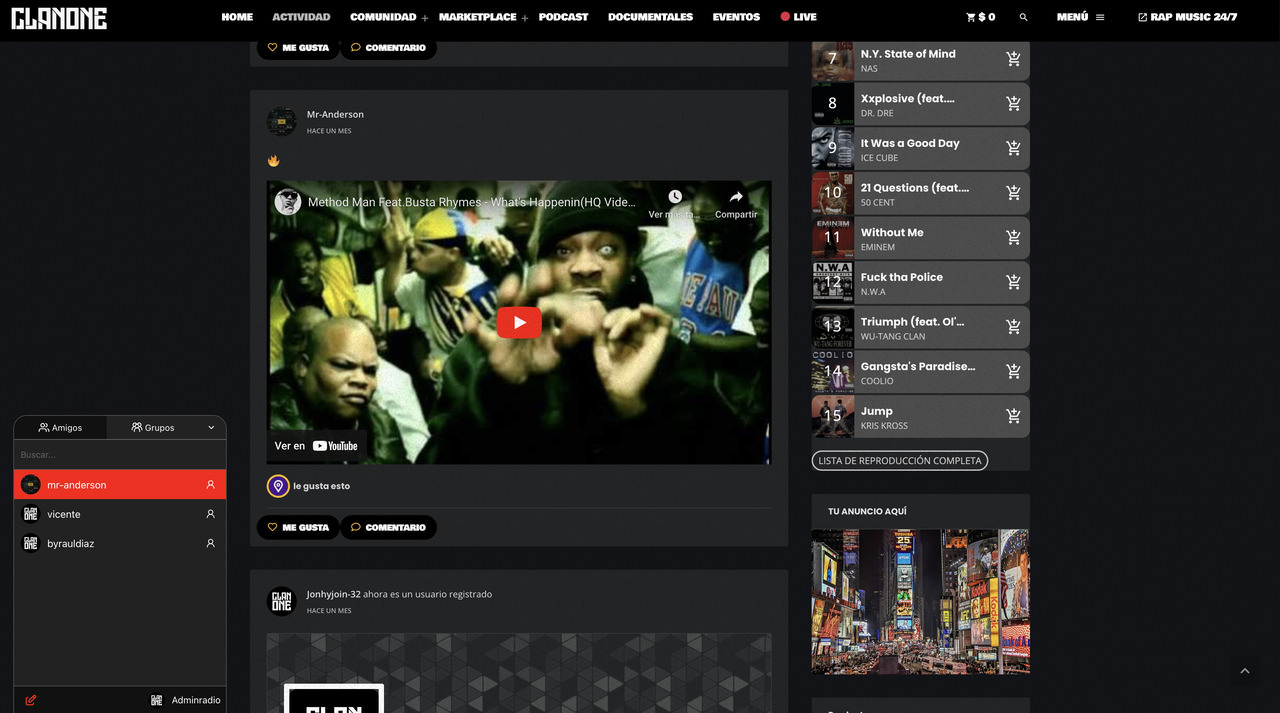The height and width of the screenshot is (713, 1280).
Task: Switch to the Grupos tab
Action: pyautogui.click(x=152, y=428)
